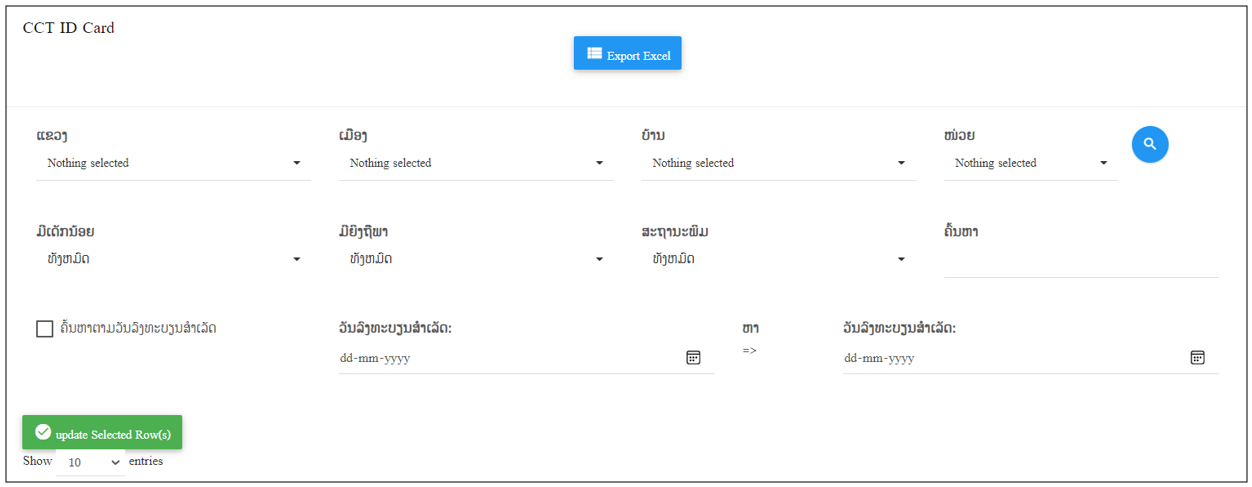Image resolution: width=1252 pixels, height=487 pixels.
Task: Click the CCT ID Card page title
Action: 69,28
